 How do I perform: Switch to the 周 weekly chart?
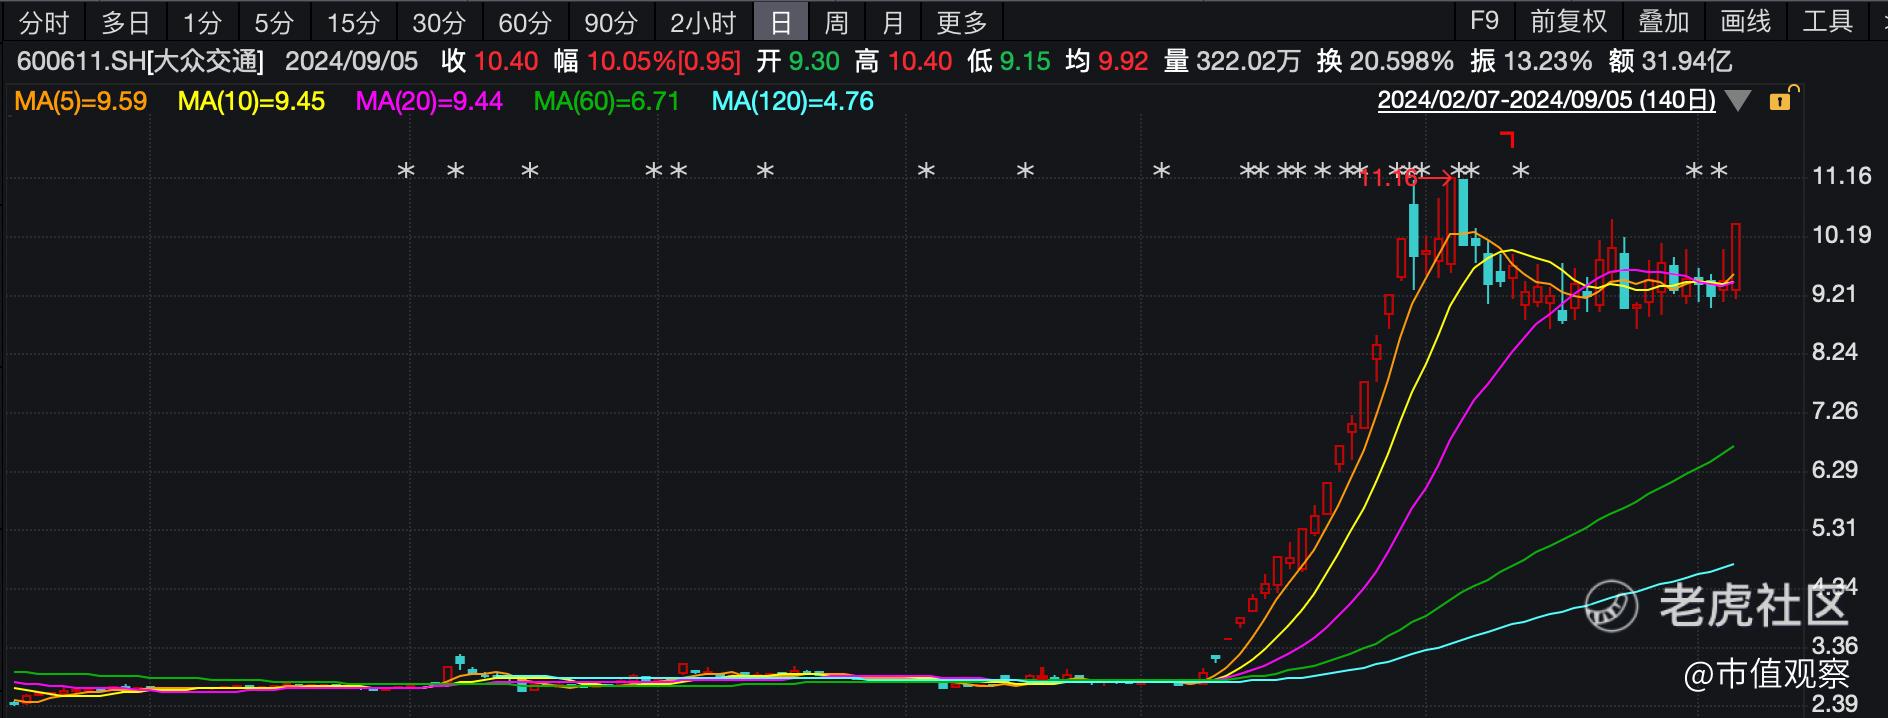coord(837,21)
